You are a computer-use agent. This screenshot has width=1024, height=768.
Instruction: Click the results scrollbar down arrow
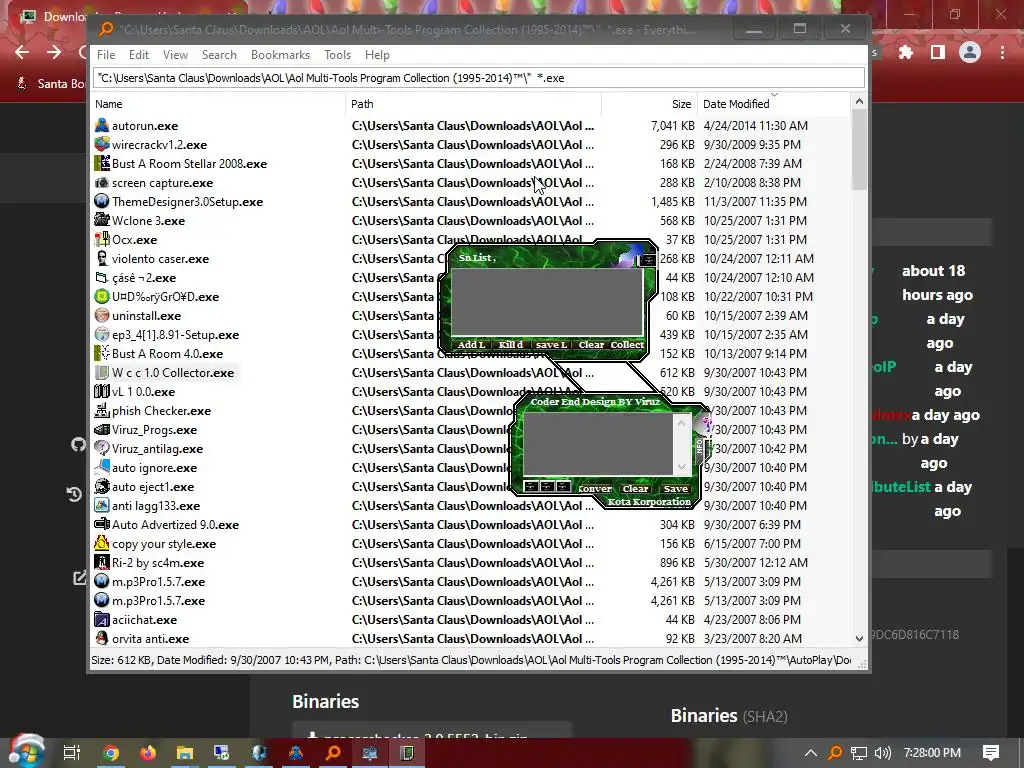(859, 639)
